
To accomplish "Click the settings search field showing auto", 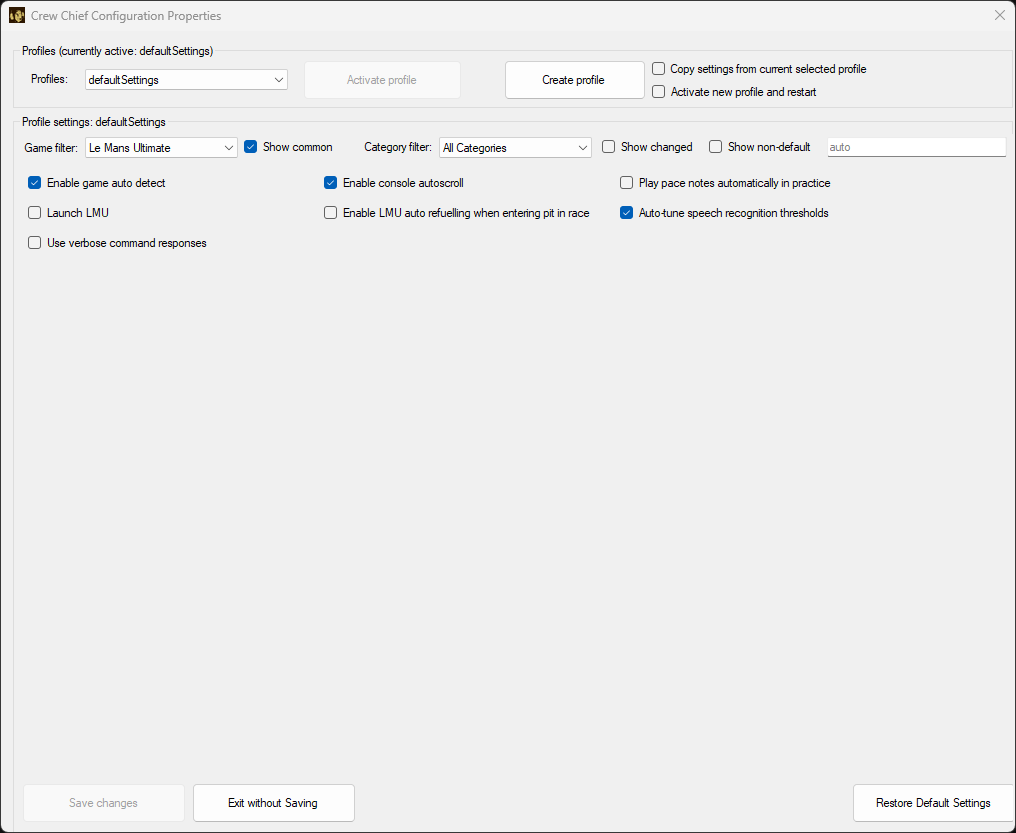I will (916, 146).
